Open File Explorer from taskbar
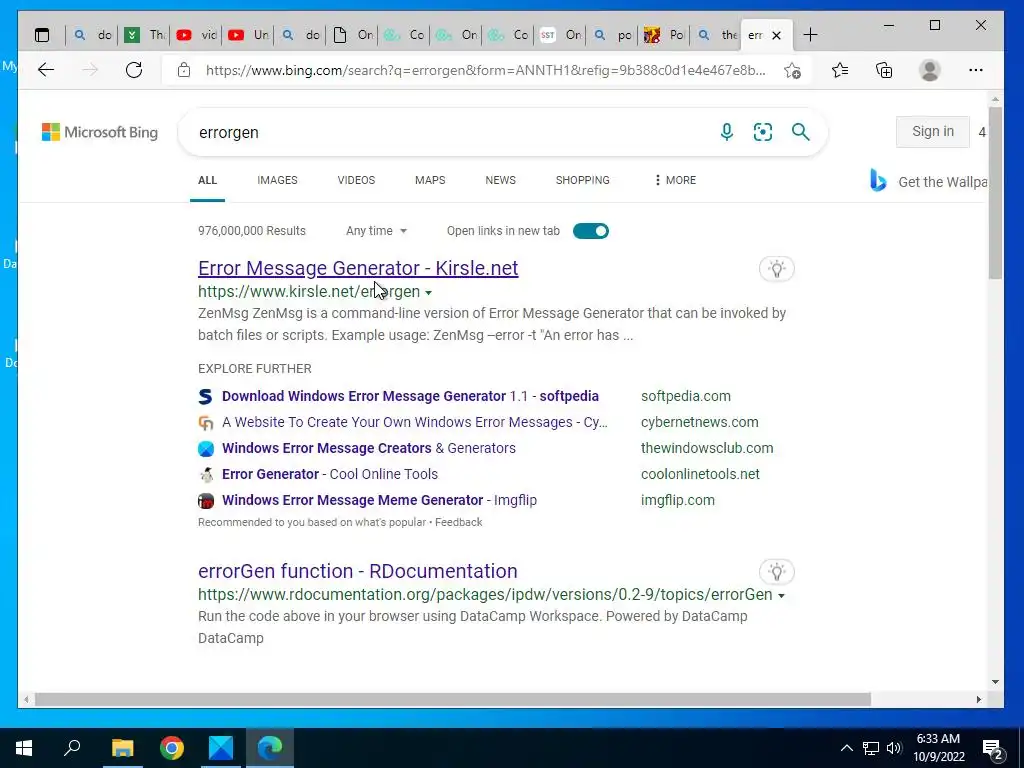The image size is (1024, 768). click(122, 748)
